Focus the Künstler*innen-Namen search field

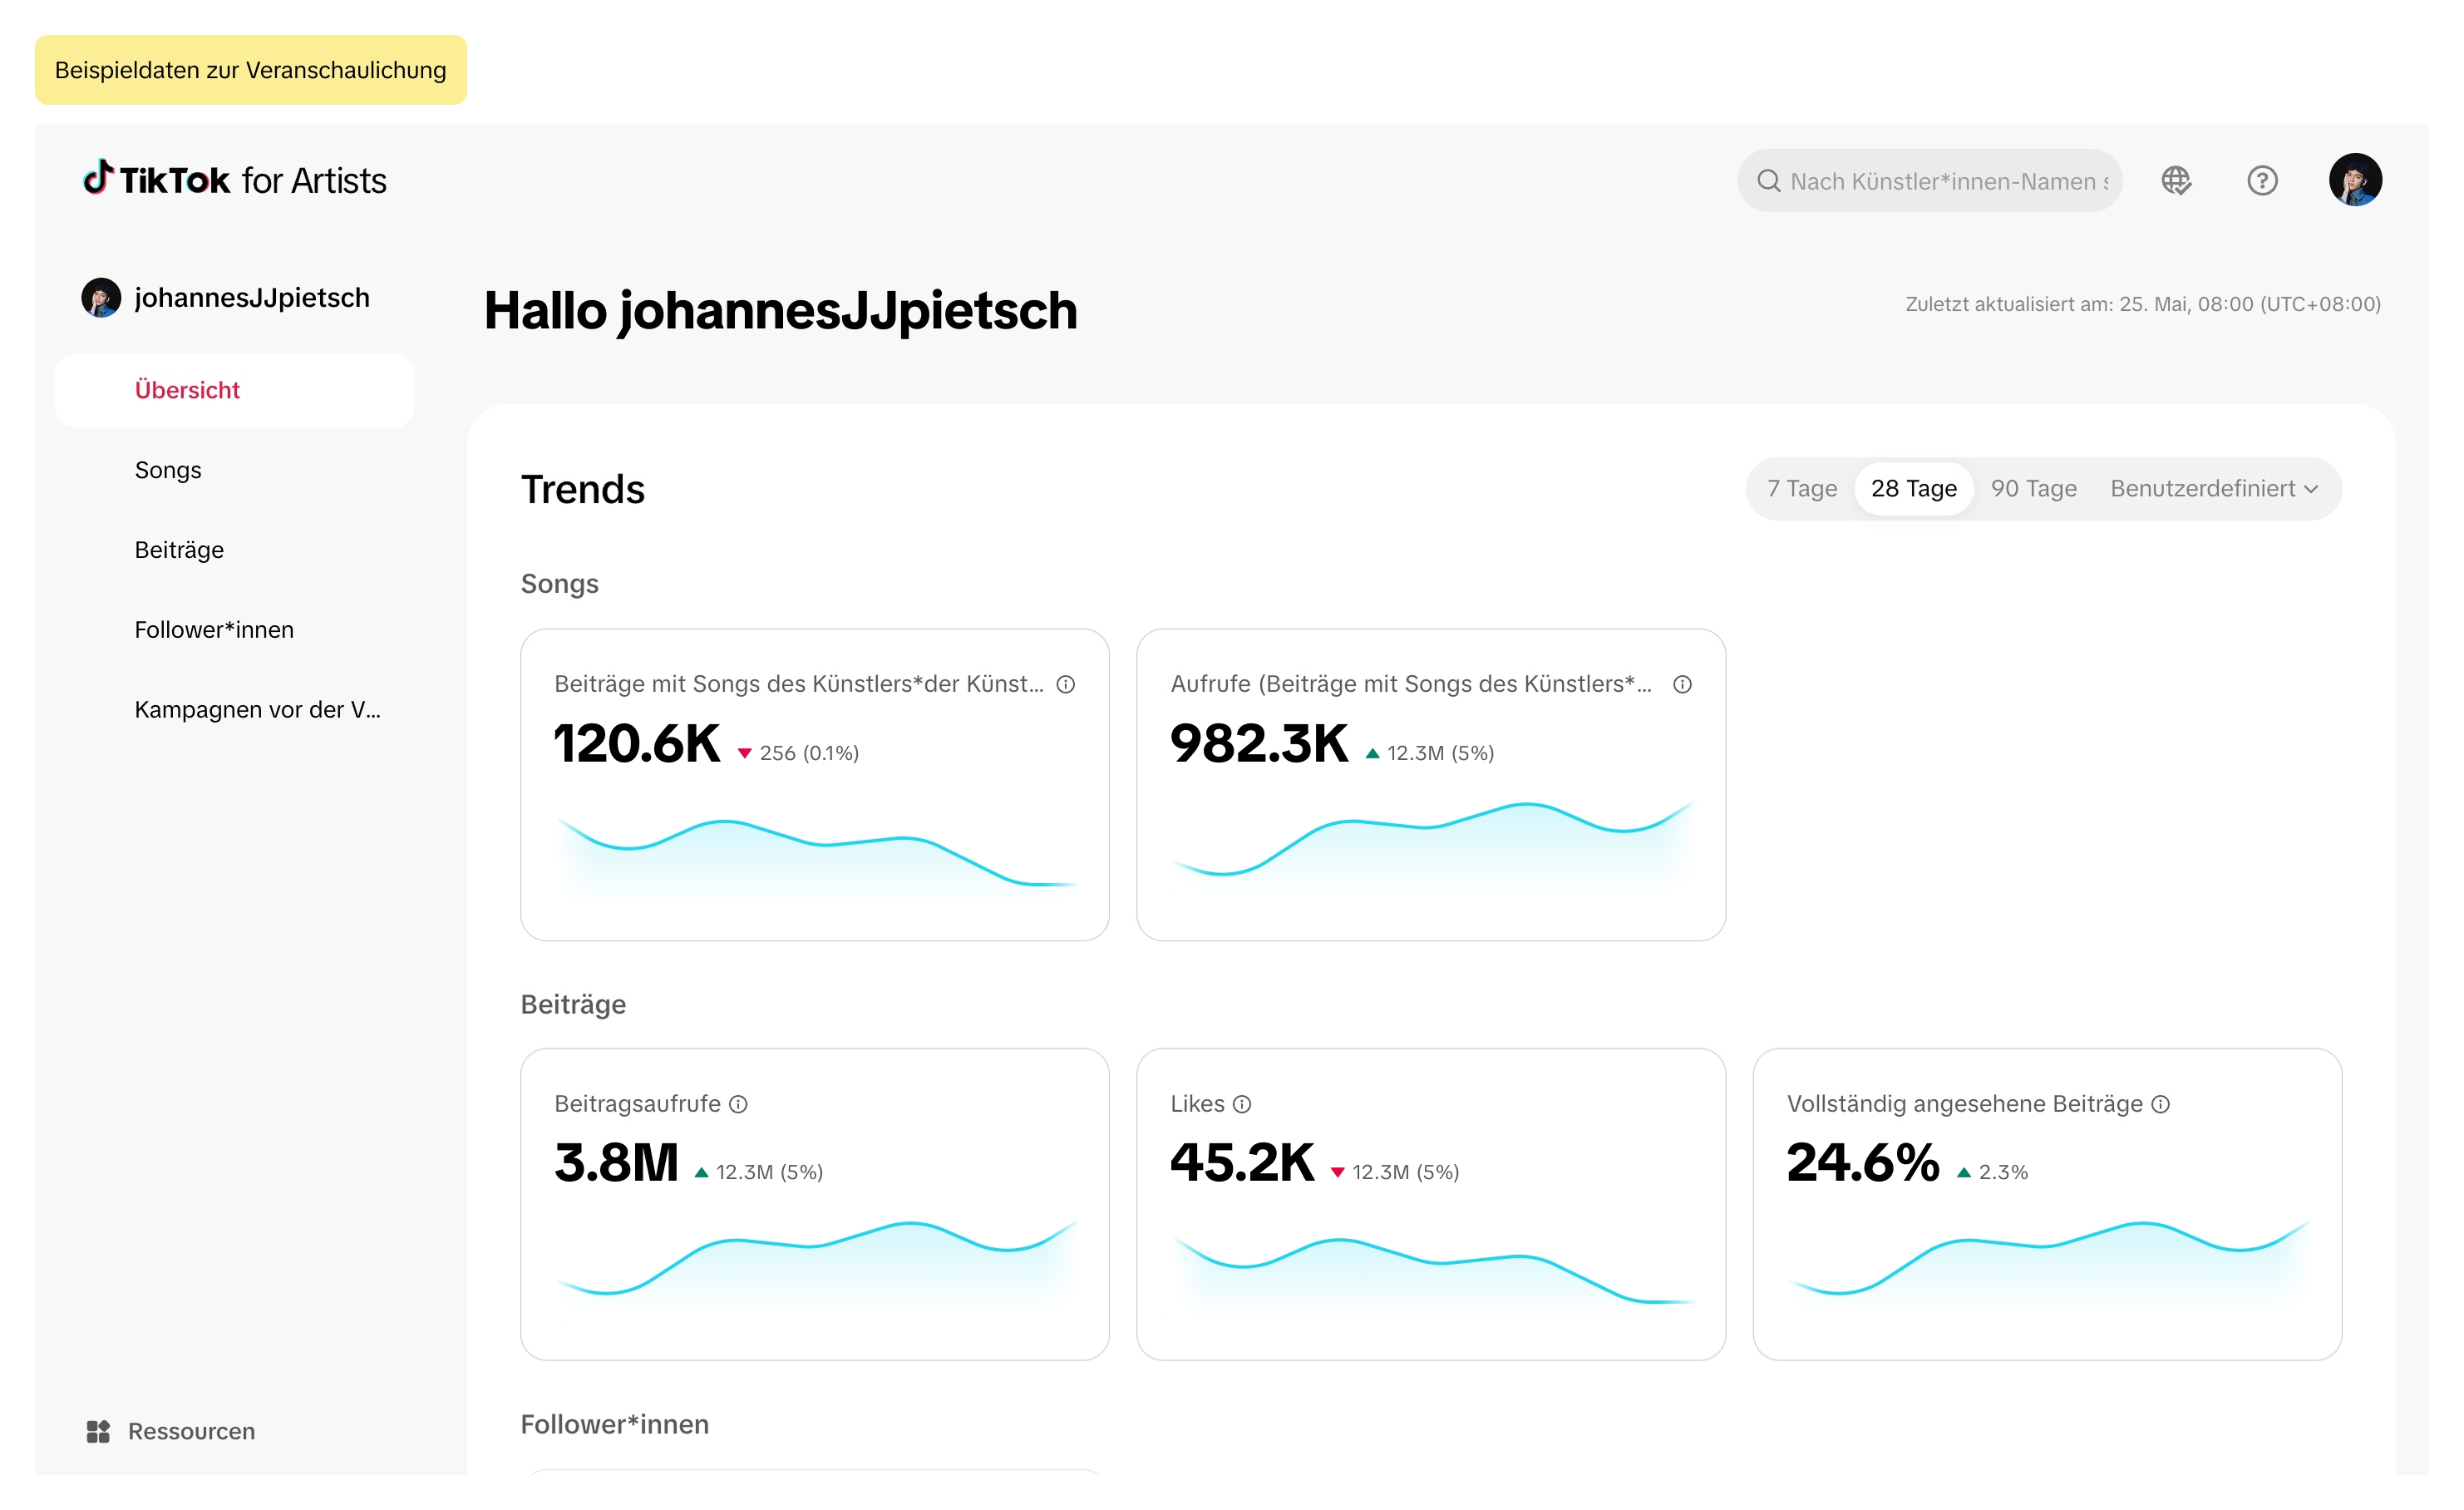tap(1930, 181)
